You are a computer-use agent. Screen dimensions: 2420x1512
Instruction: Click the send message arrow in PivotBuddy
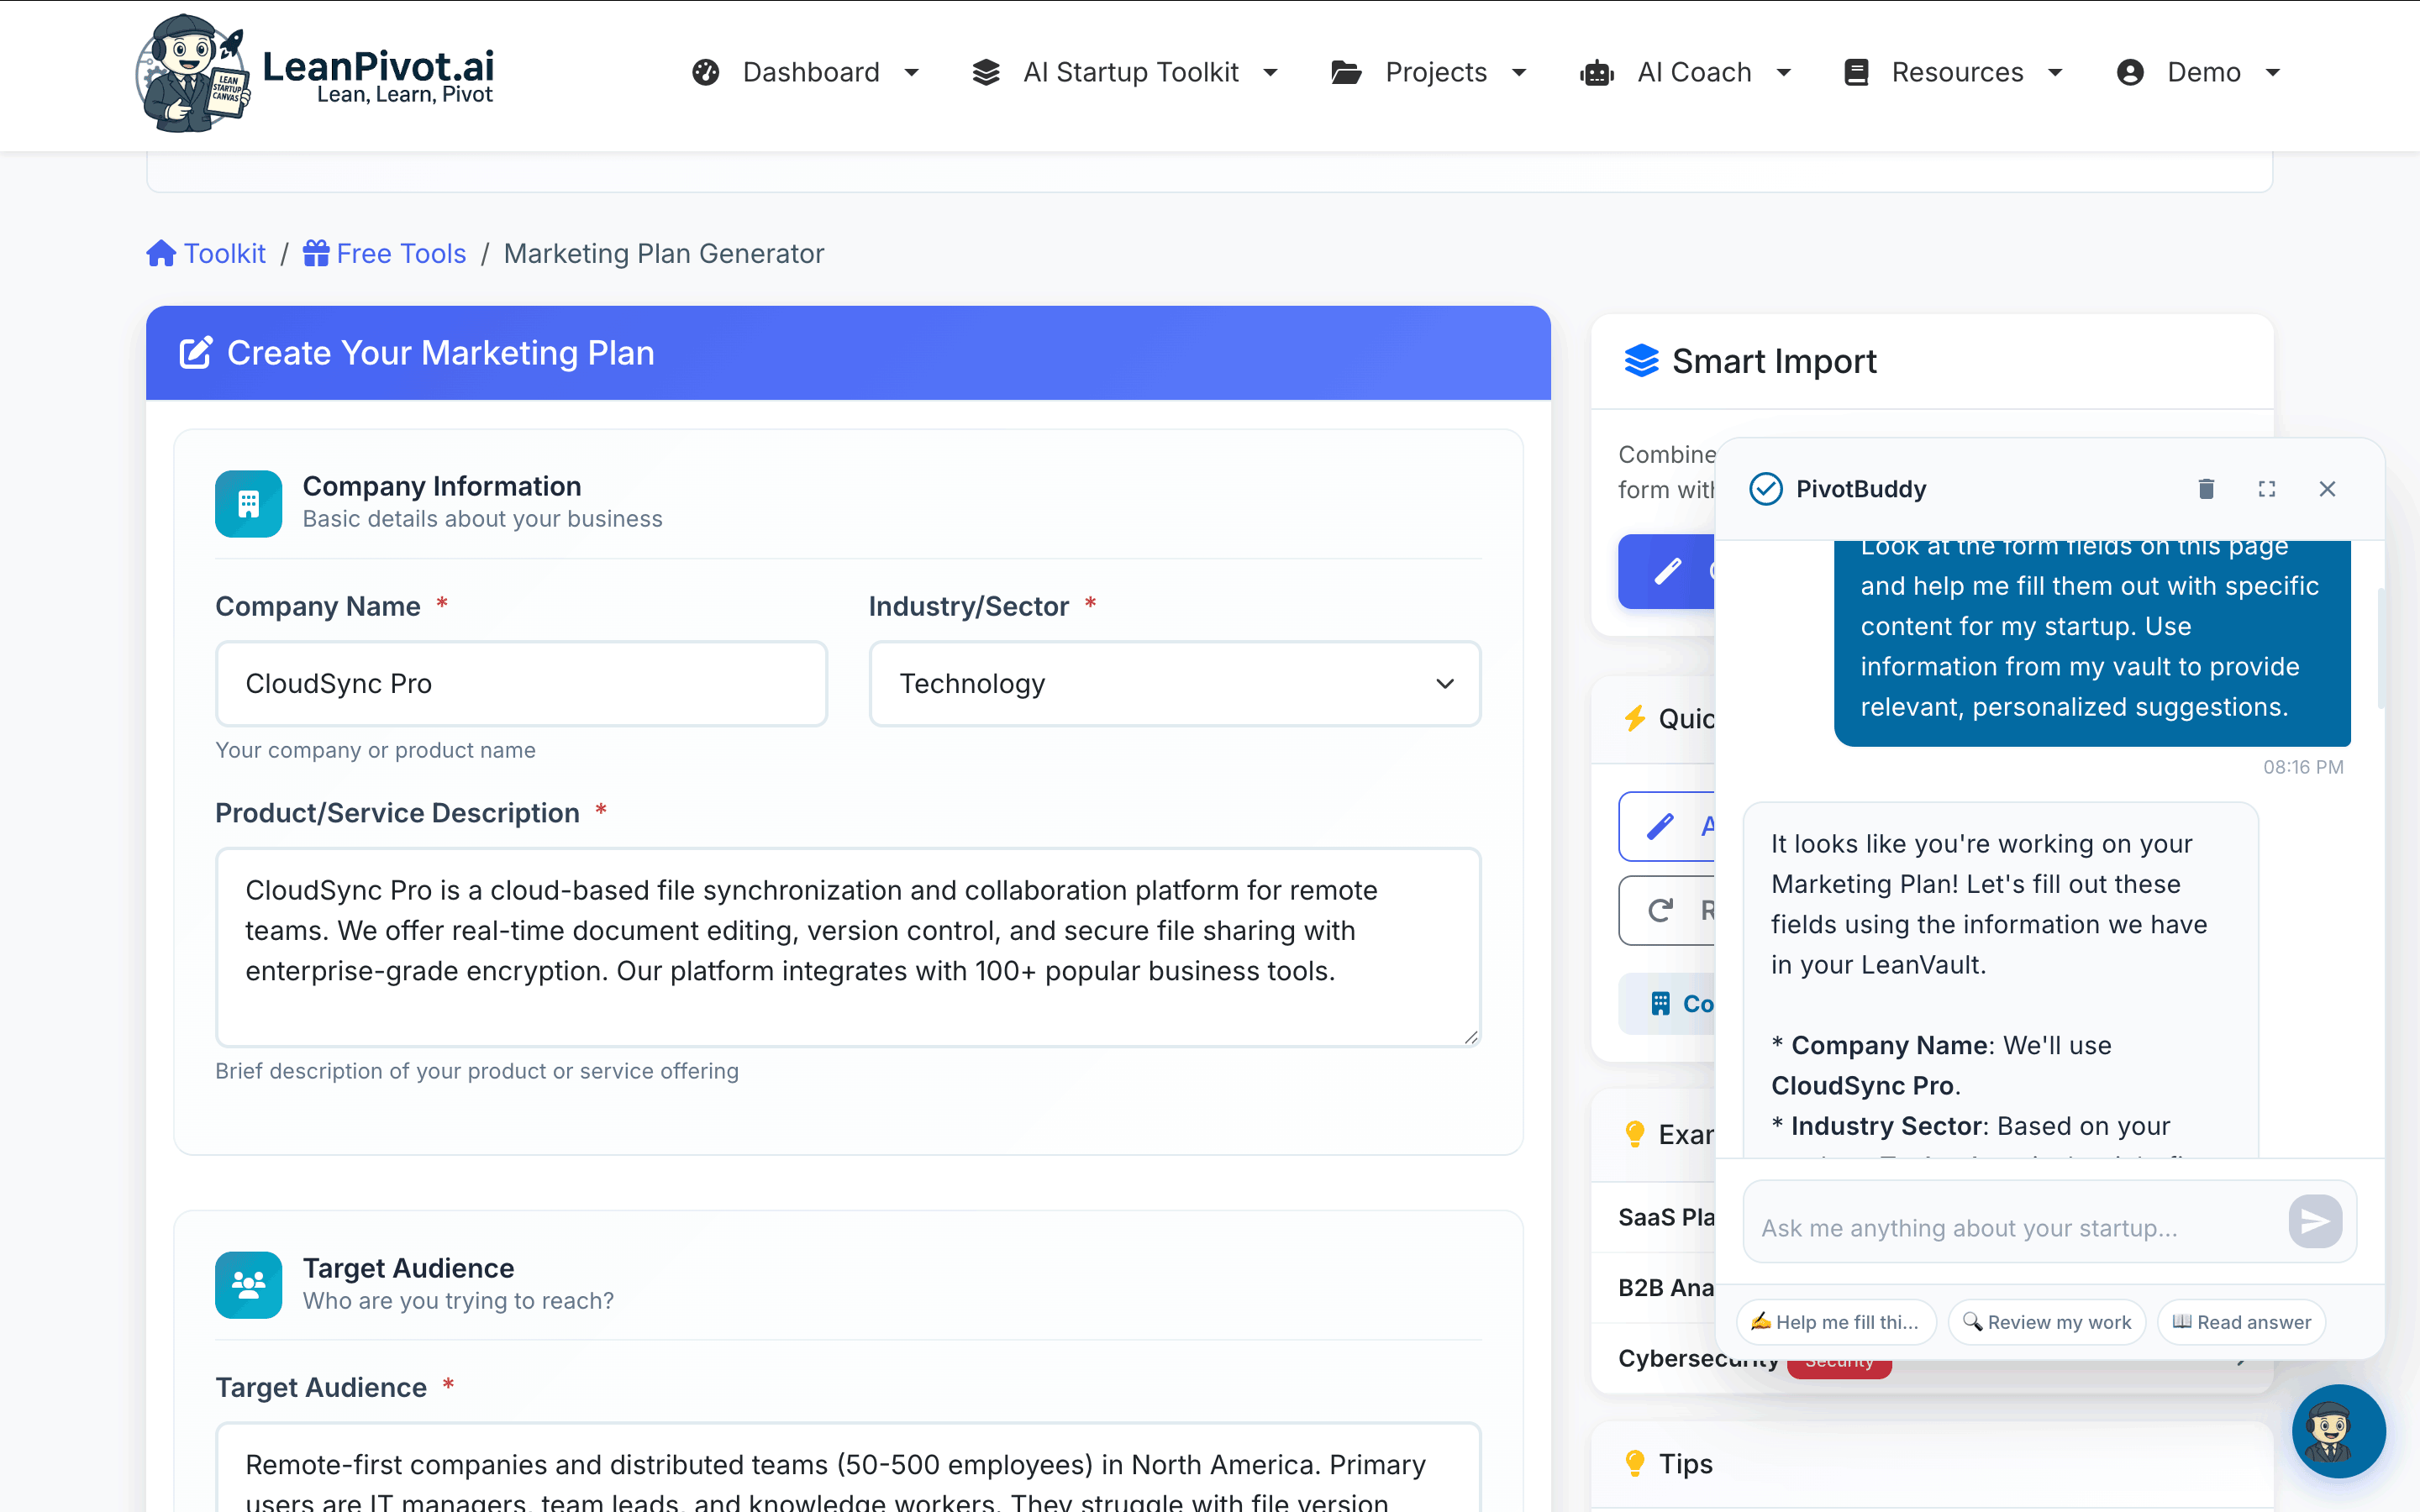pyautogui.click(x=2314, y=1222)
